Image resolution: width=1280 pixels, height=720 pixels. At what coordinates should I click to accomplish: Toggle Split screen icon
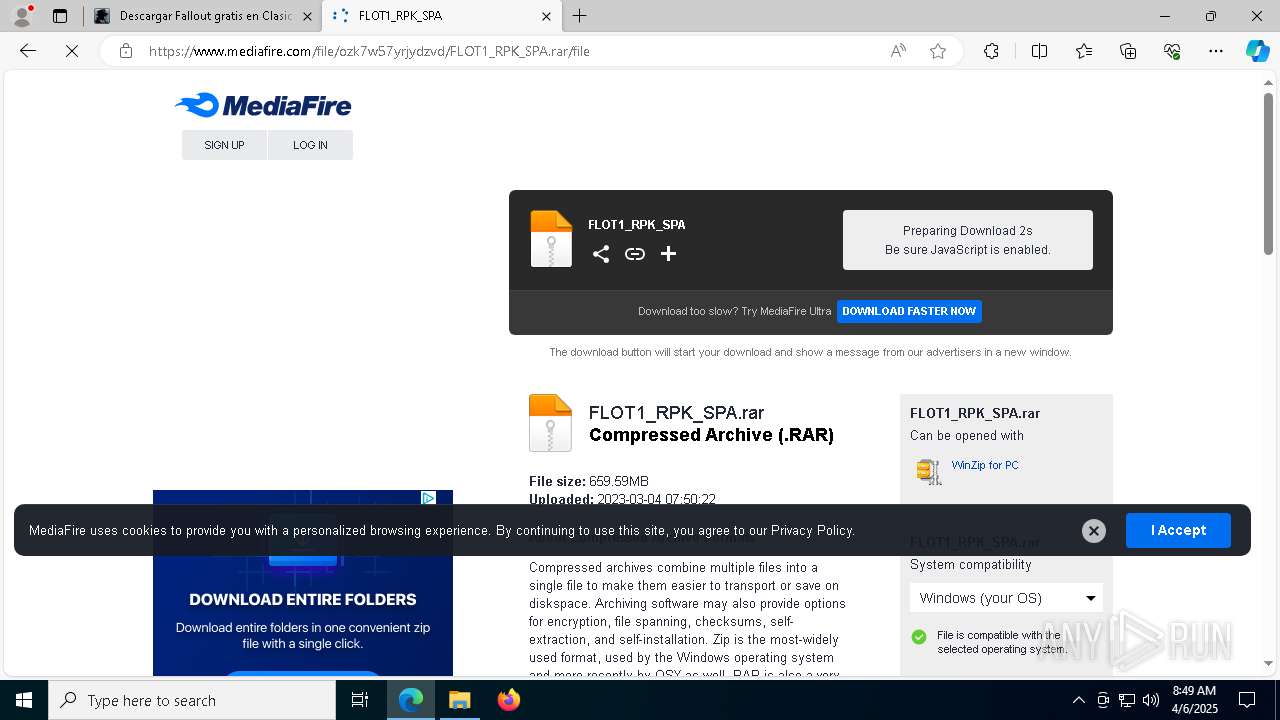[1039, 51]
